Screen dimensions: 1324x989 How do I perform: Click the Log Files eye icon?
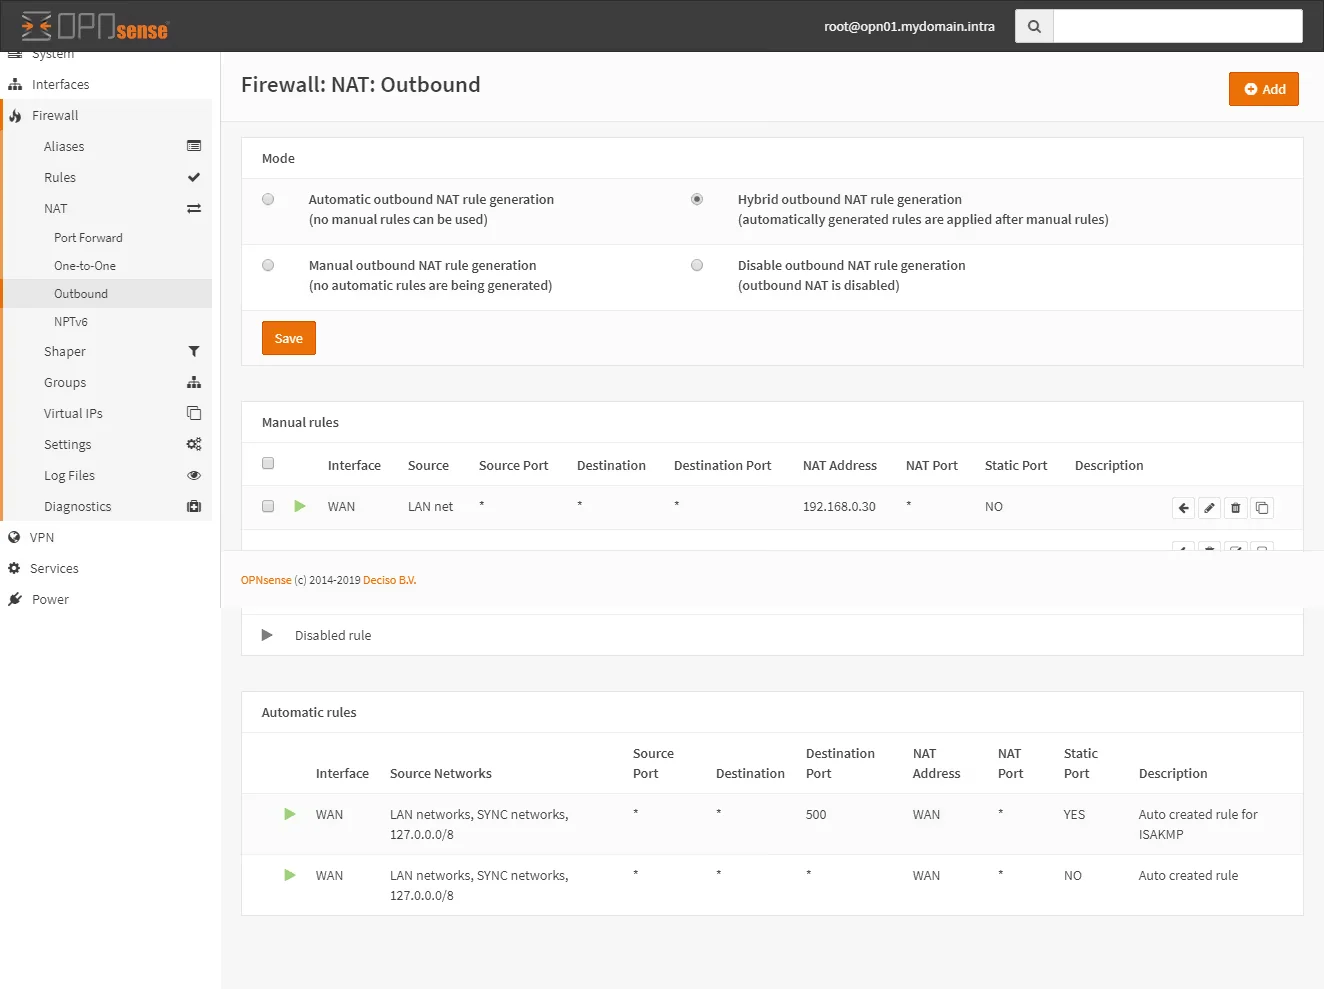194,475
